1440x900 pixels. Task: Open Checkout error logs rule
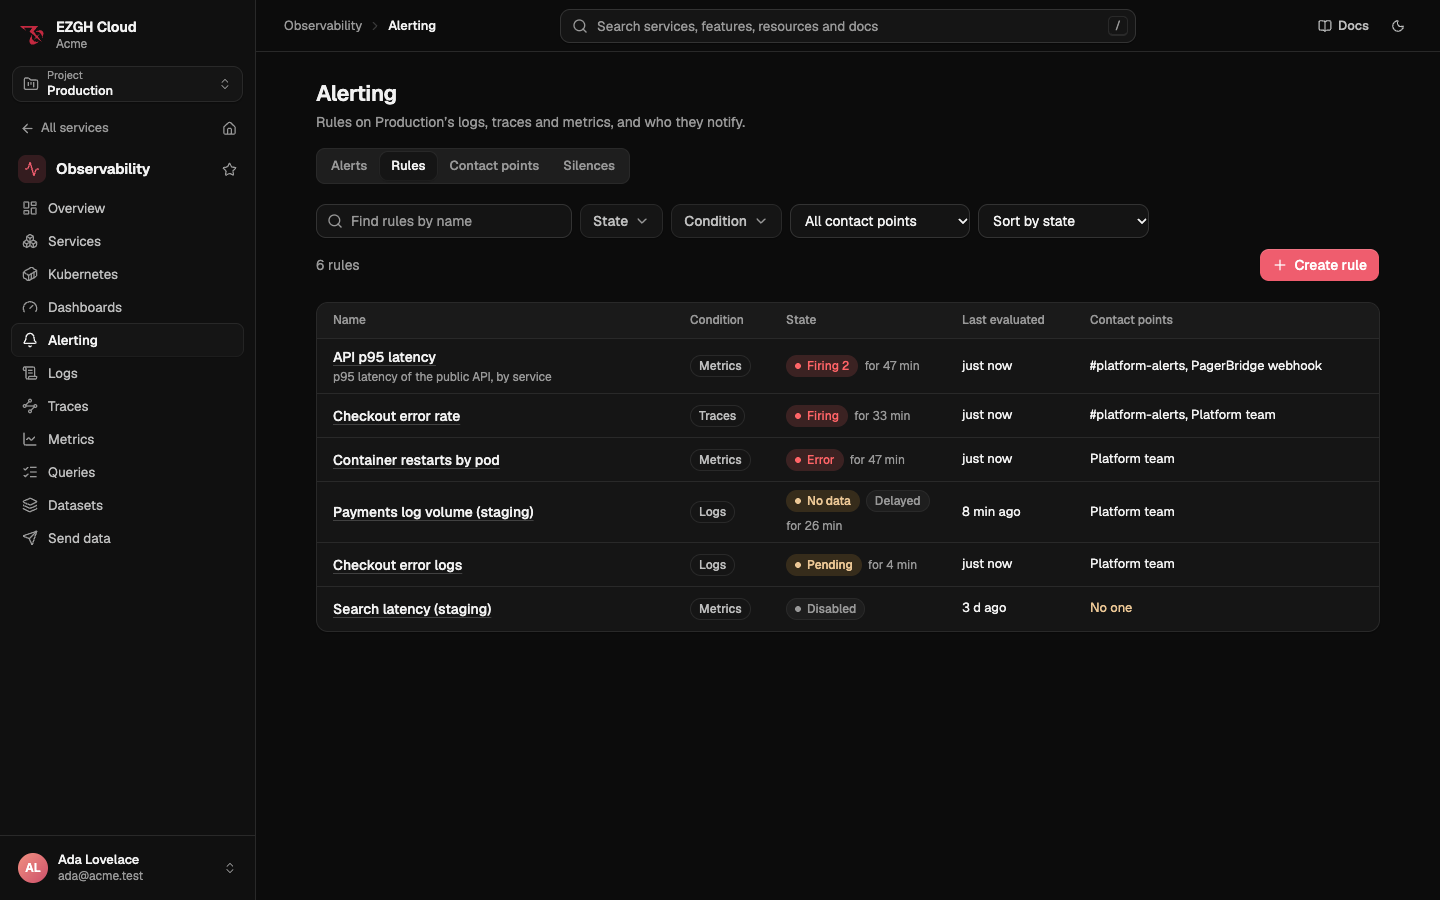(x=397, y=565)
